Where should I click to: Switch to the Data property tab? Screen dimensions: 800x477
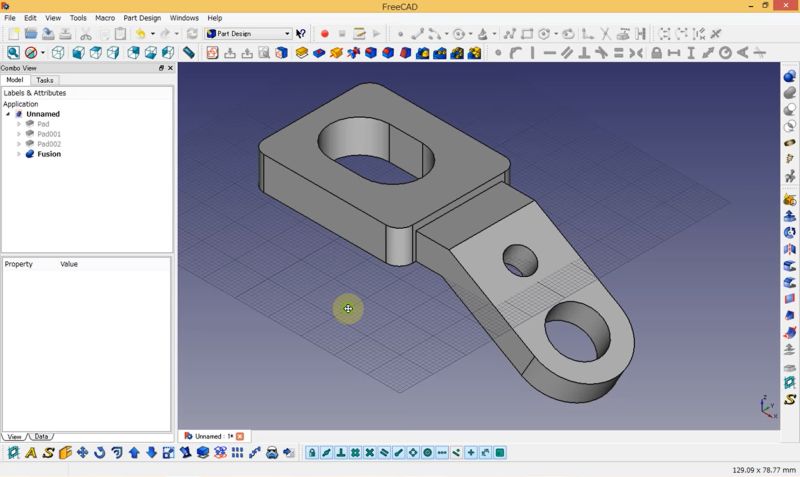tap(41, 437)
